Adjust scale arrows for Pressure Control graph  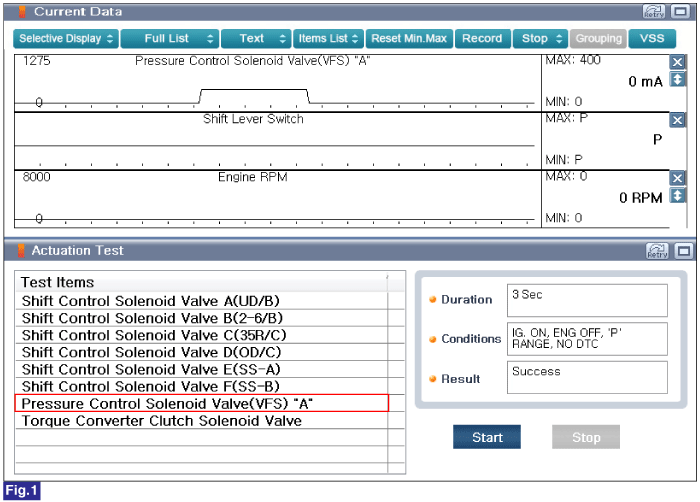point(677,79)
